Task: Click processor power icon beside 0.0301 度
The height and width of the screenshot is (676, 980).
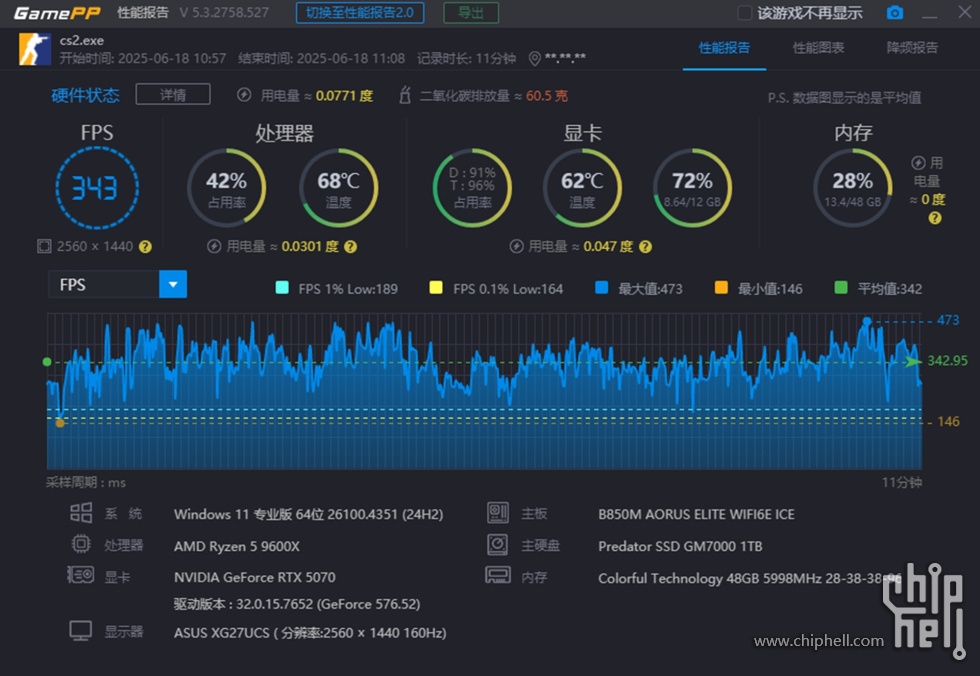Action: pos(214,246)
